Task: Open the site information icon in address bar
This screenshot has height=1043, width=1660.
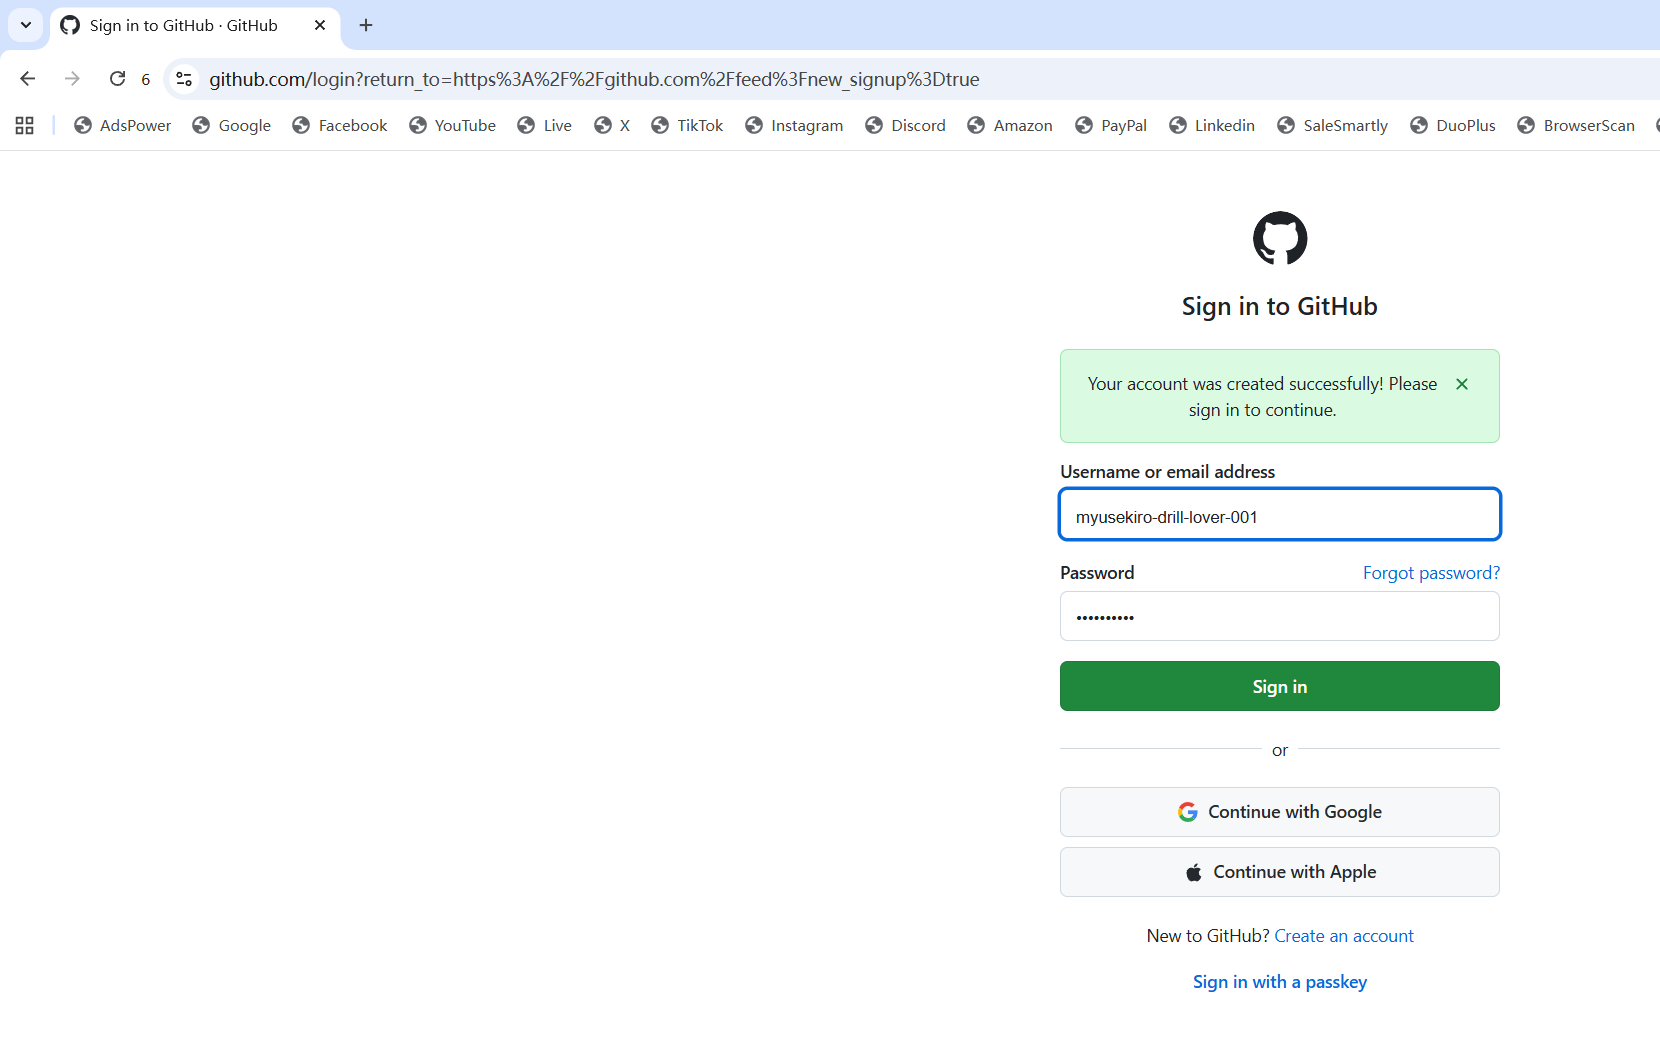Action: click(184, 79)
